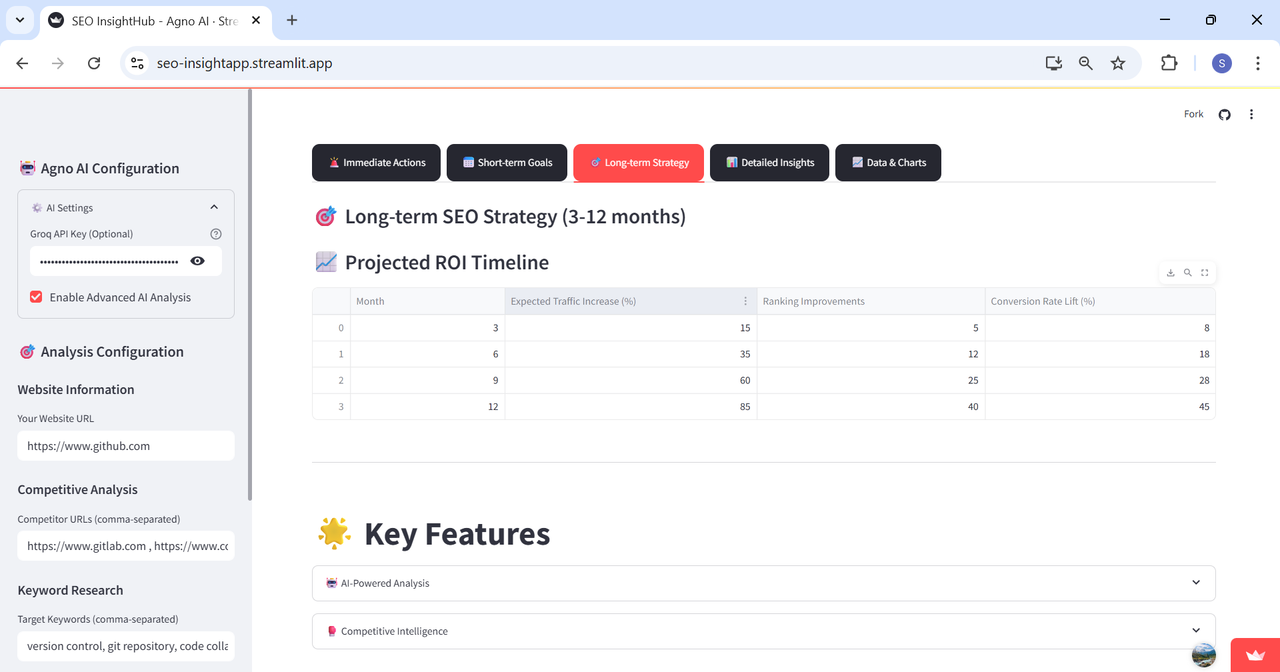Open the app creator avatar
Screen dimensions: 1280x672
pyautogui.click(x=1204, y=655)
